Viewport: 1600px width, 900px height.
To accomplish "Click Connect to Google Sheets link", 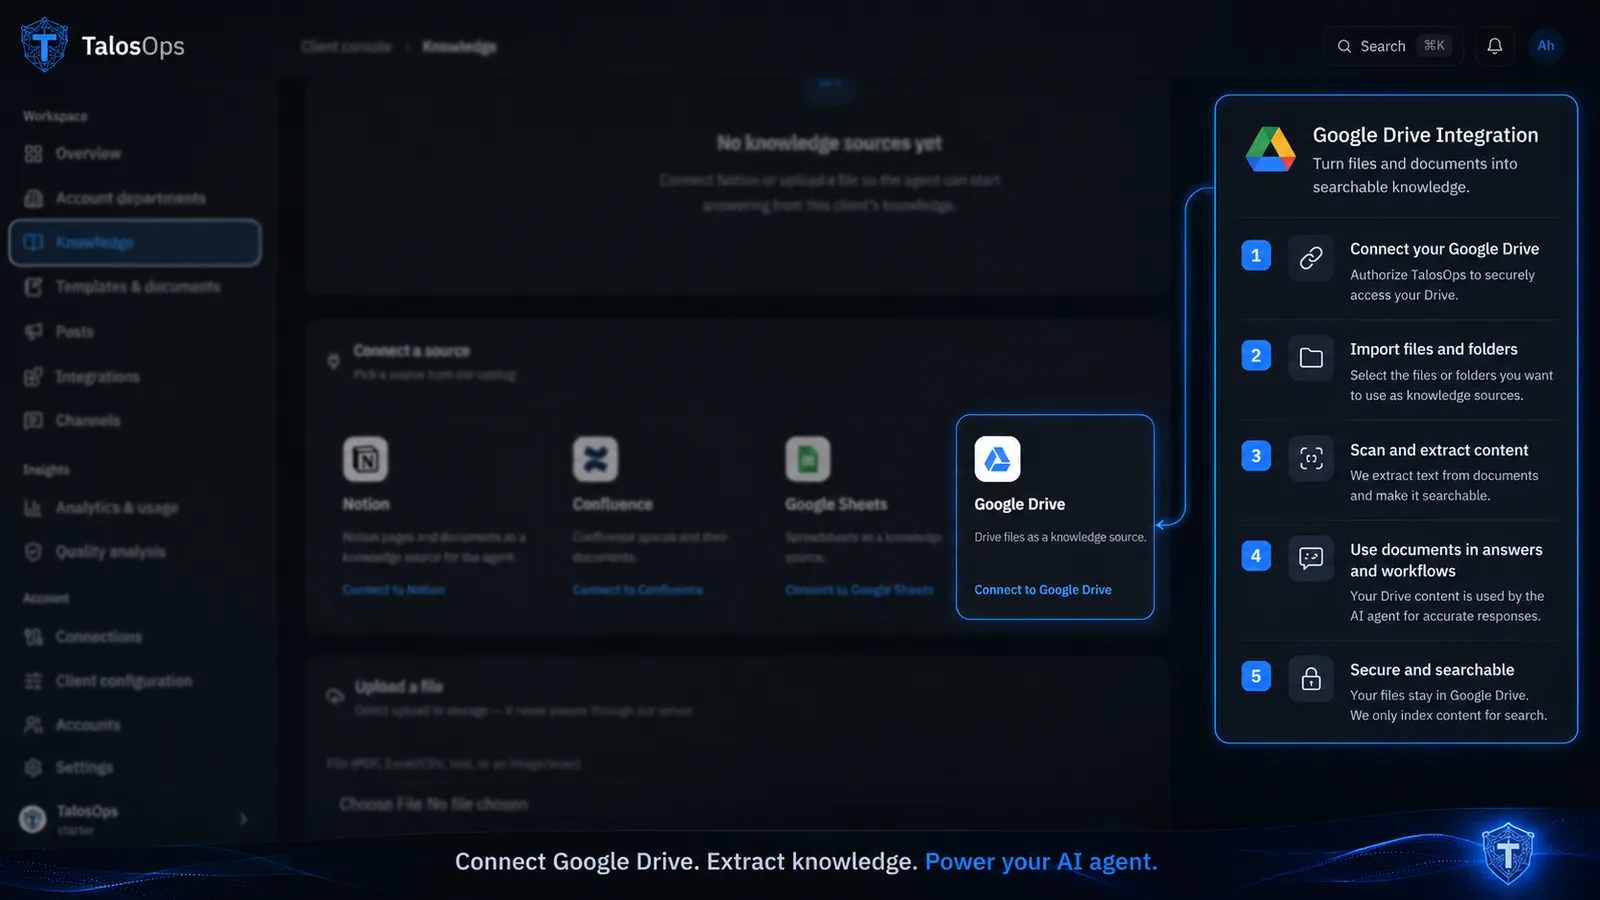I will [859, 590].
